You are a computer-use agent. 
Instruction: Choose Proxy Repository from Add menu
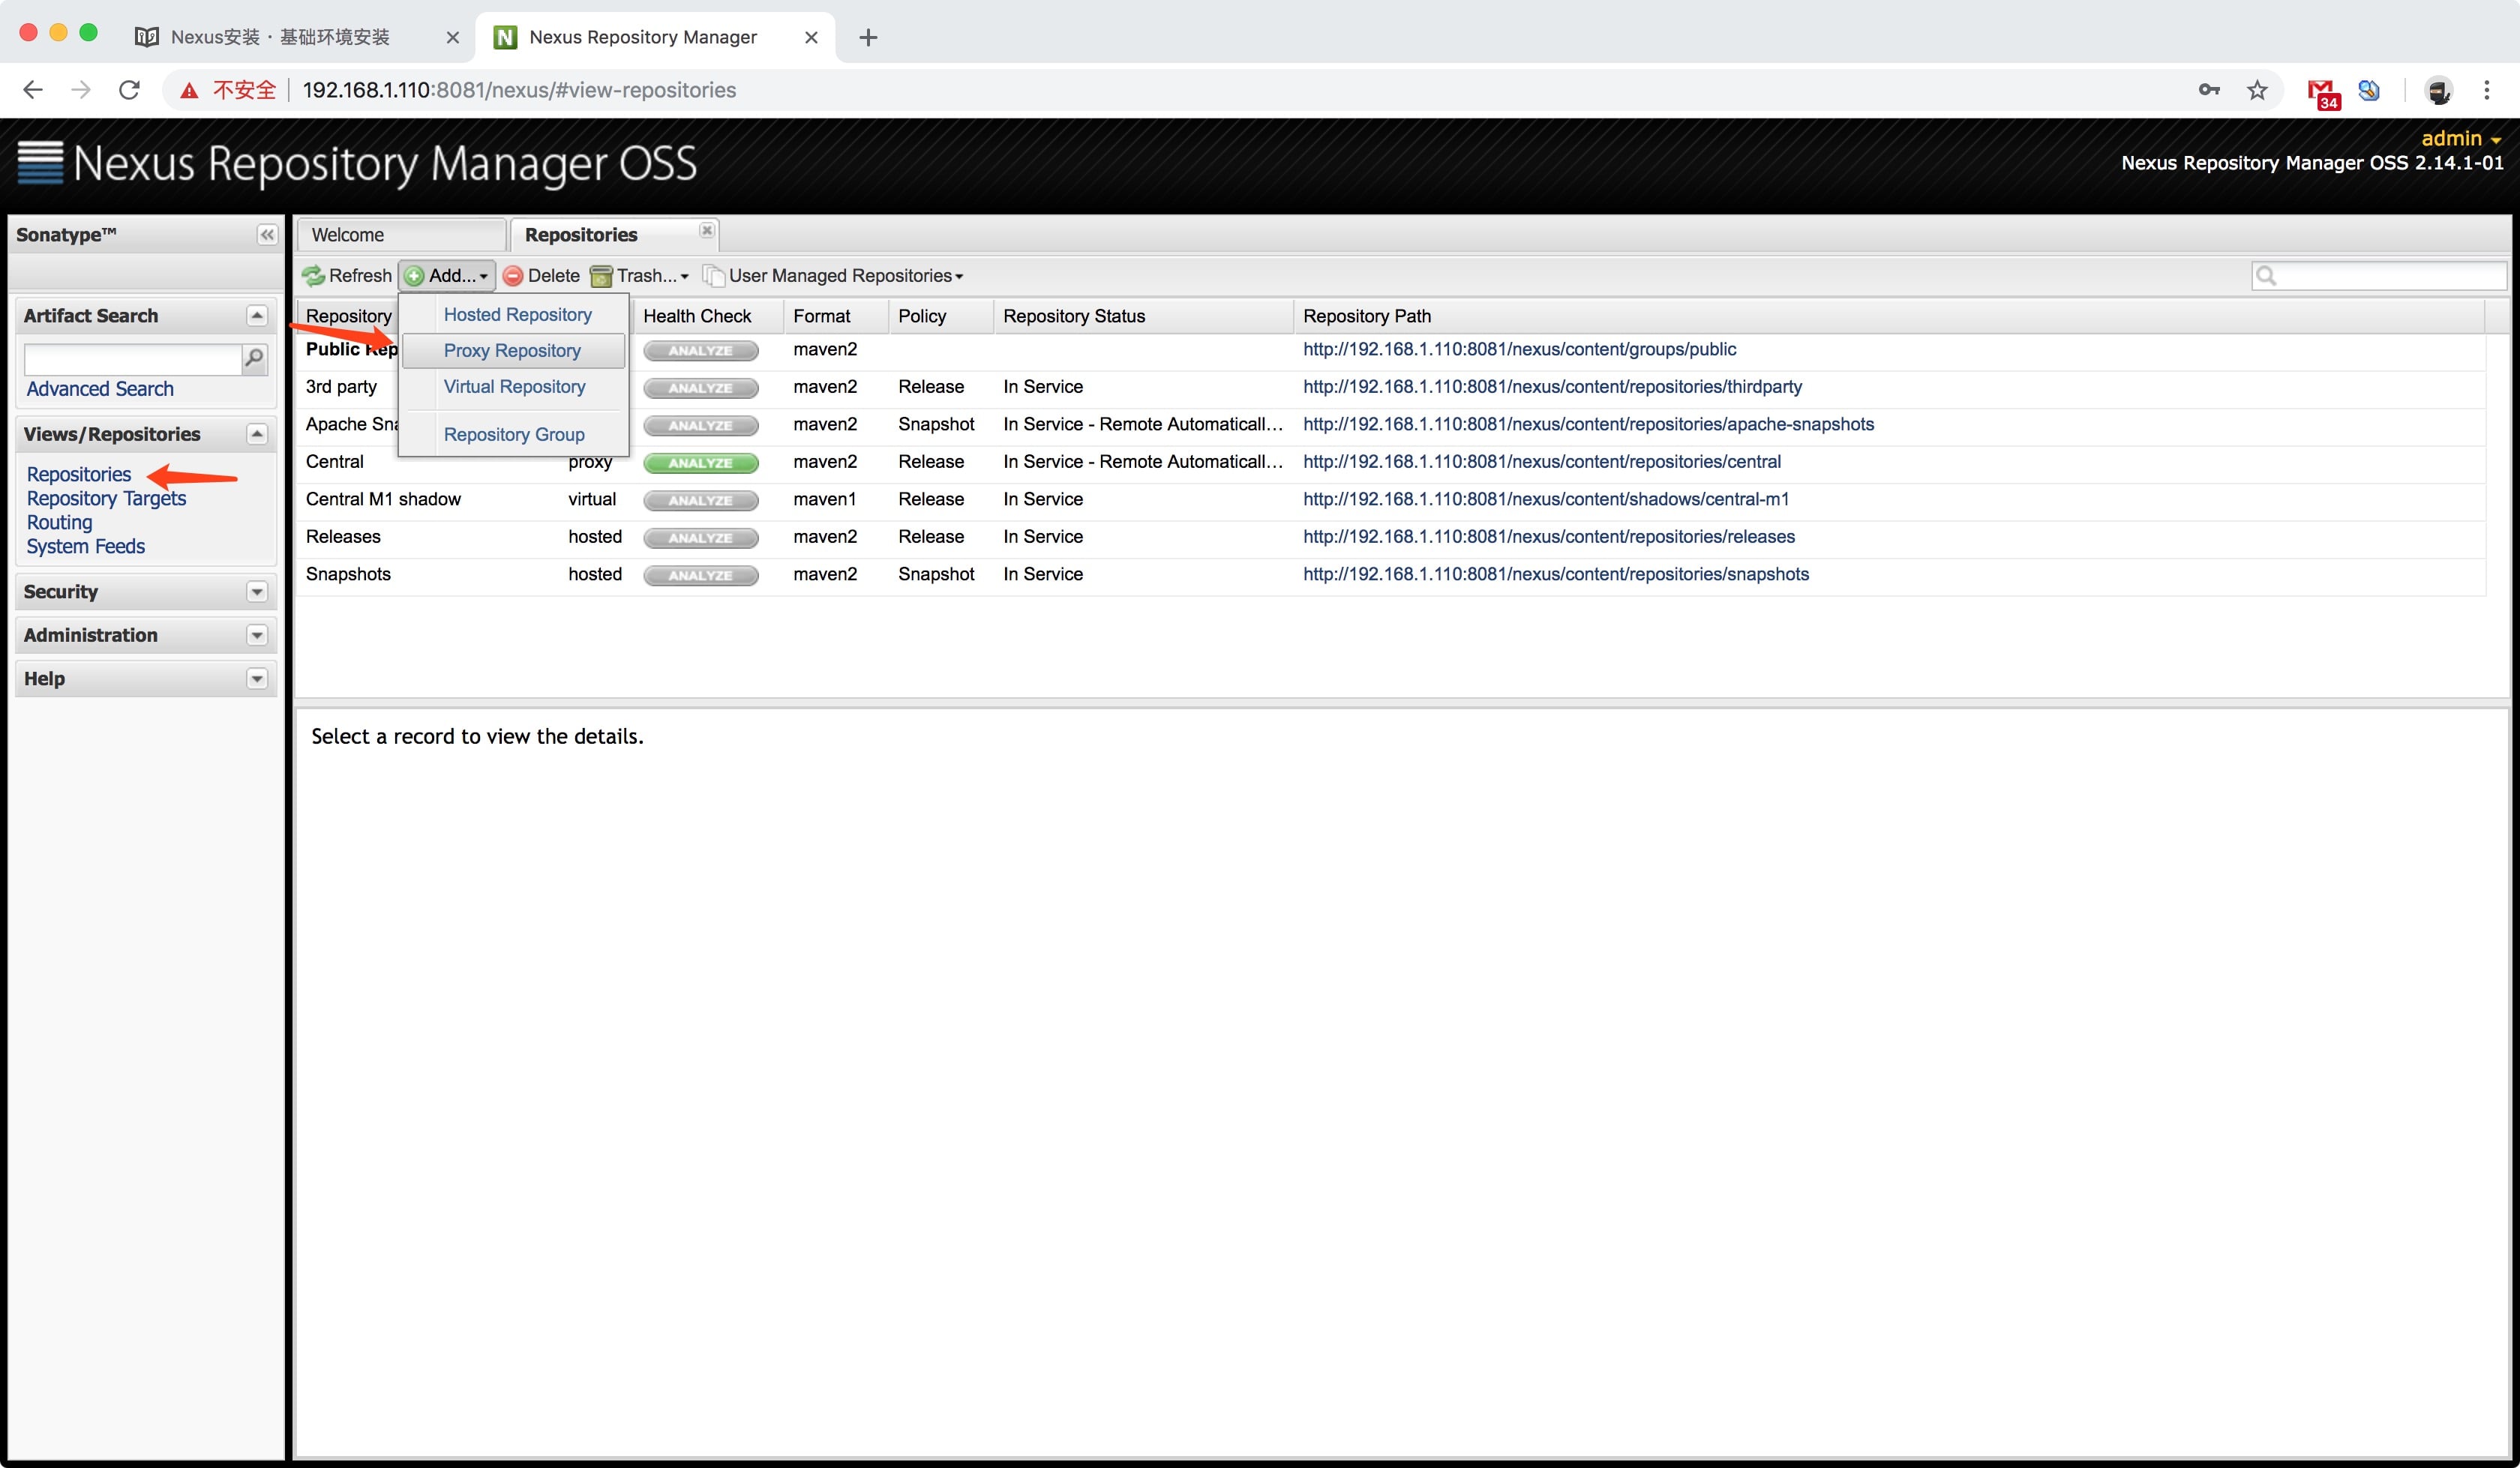click(512, 351)
